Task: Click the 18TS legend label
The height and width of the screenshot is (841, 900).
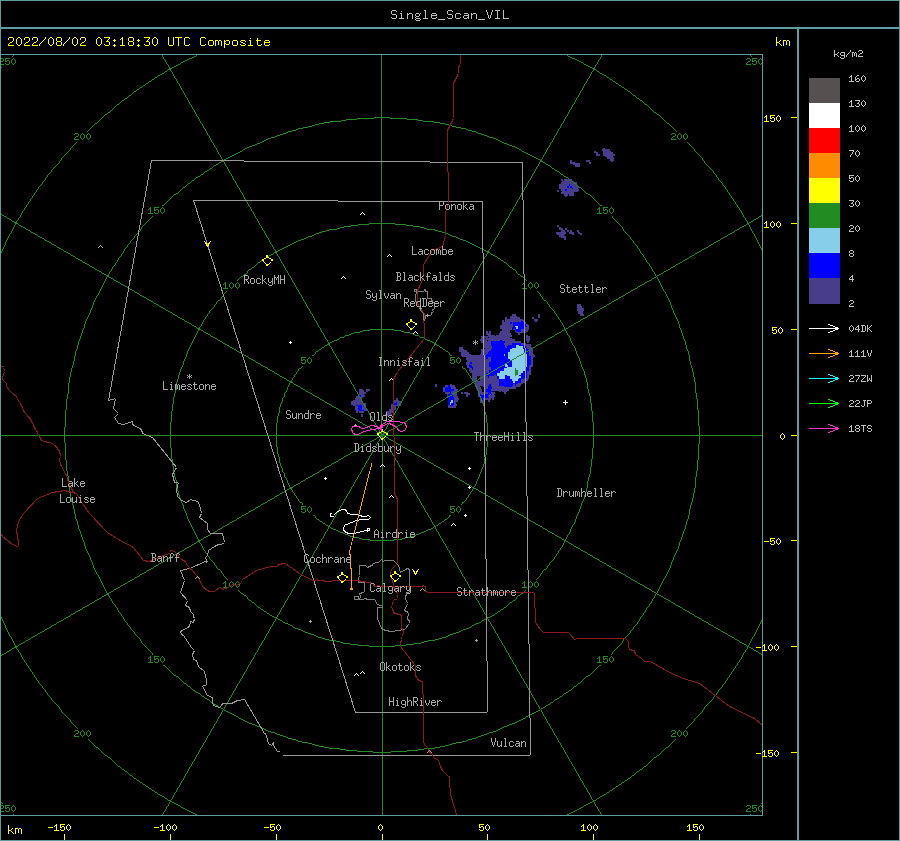Action: [860, 429]
